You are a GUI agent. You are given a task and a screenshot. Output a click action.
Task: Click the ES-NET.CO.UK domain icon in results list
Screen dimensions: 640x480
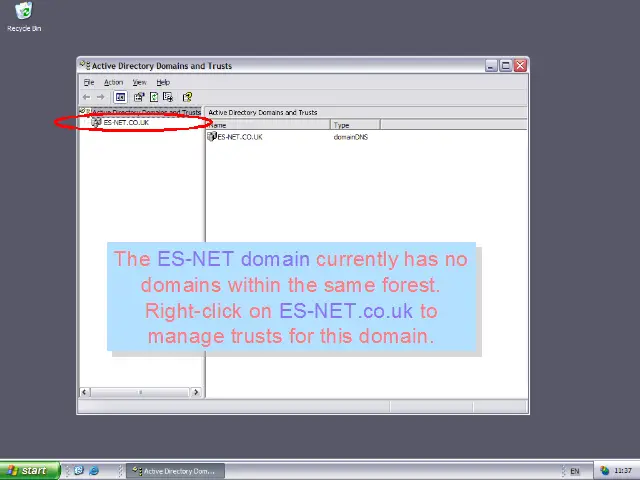[x=211, y=136]
